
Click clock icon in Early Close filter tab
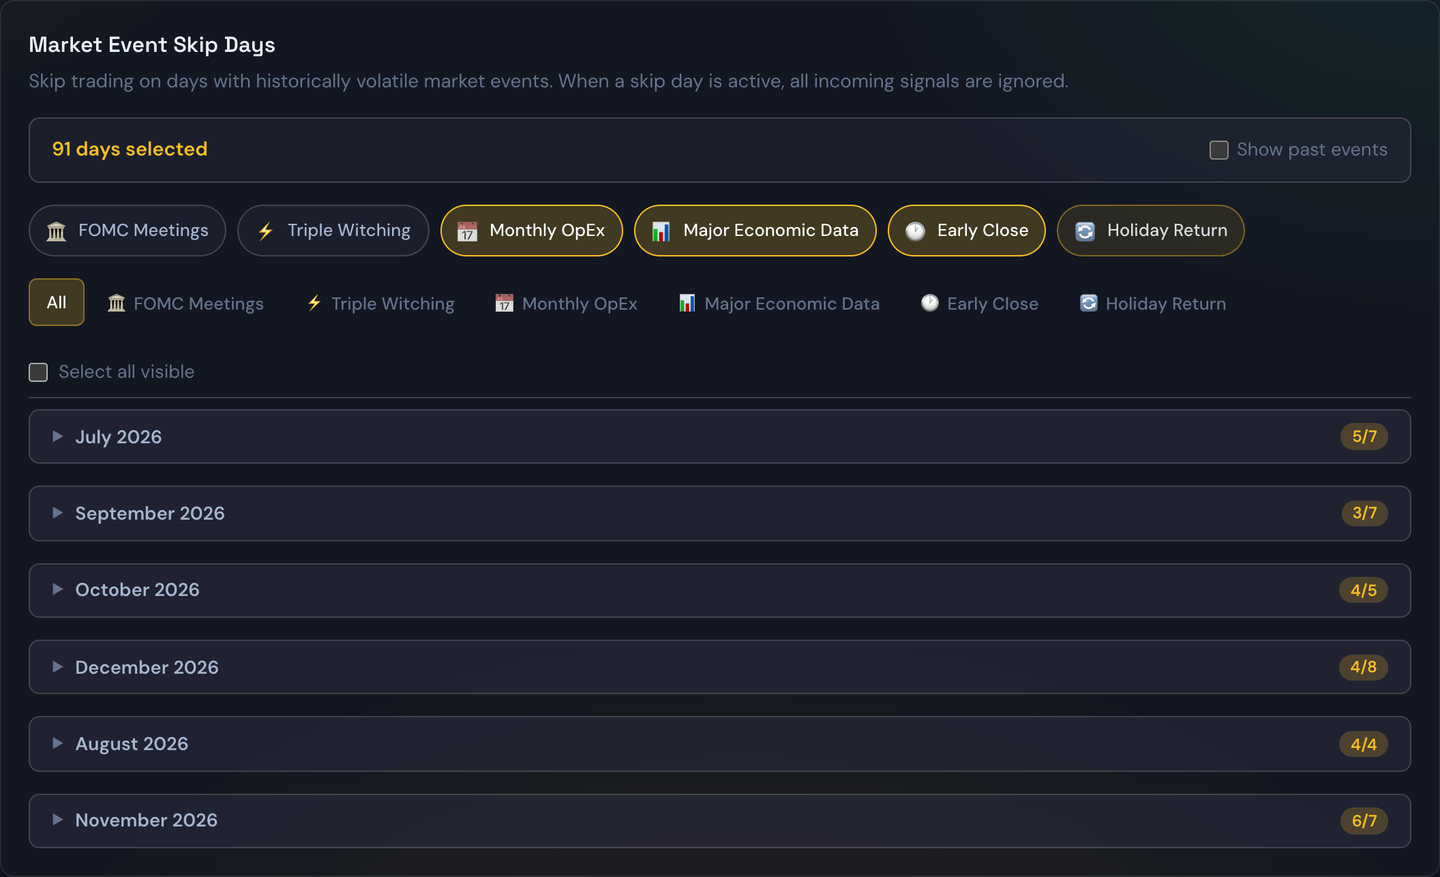930,303
